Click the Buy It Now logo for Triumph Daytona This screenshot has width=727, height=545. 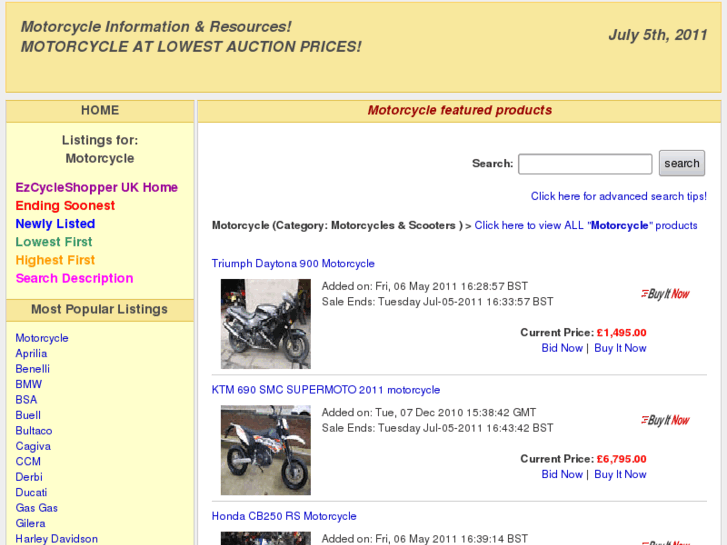(665, 294)
